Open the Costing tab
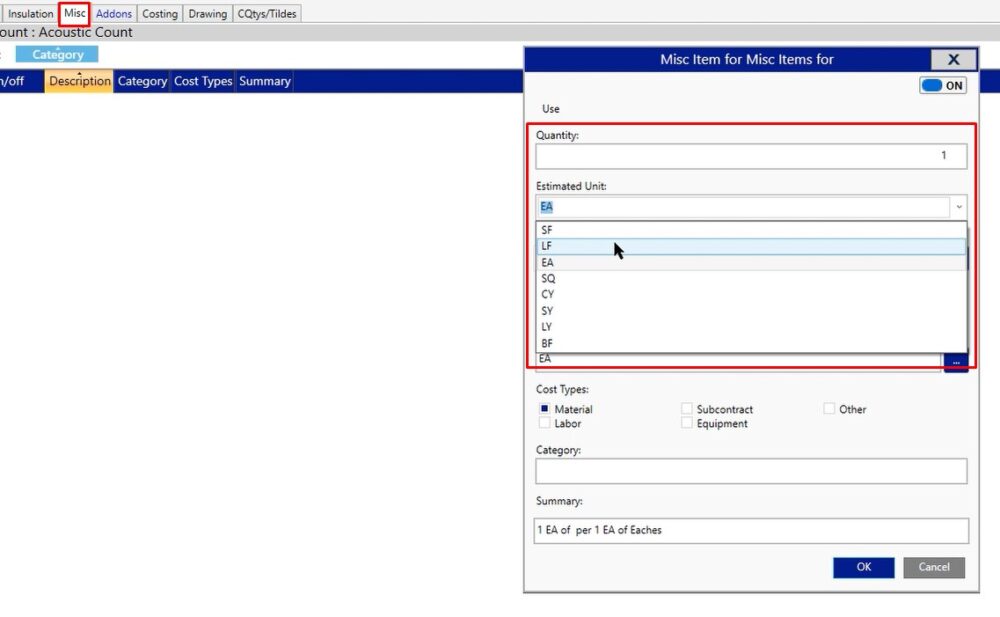1000x617 pixels. click(x=160, y=14)
